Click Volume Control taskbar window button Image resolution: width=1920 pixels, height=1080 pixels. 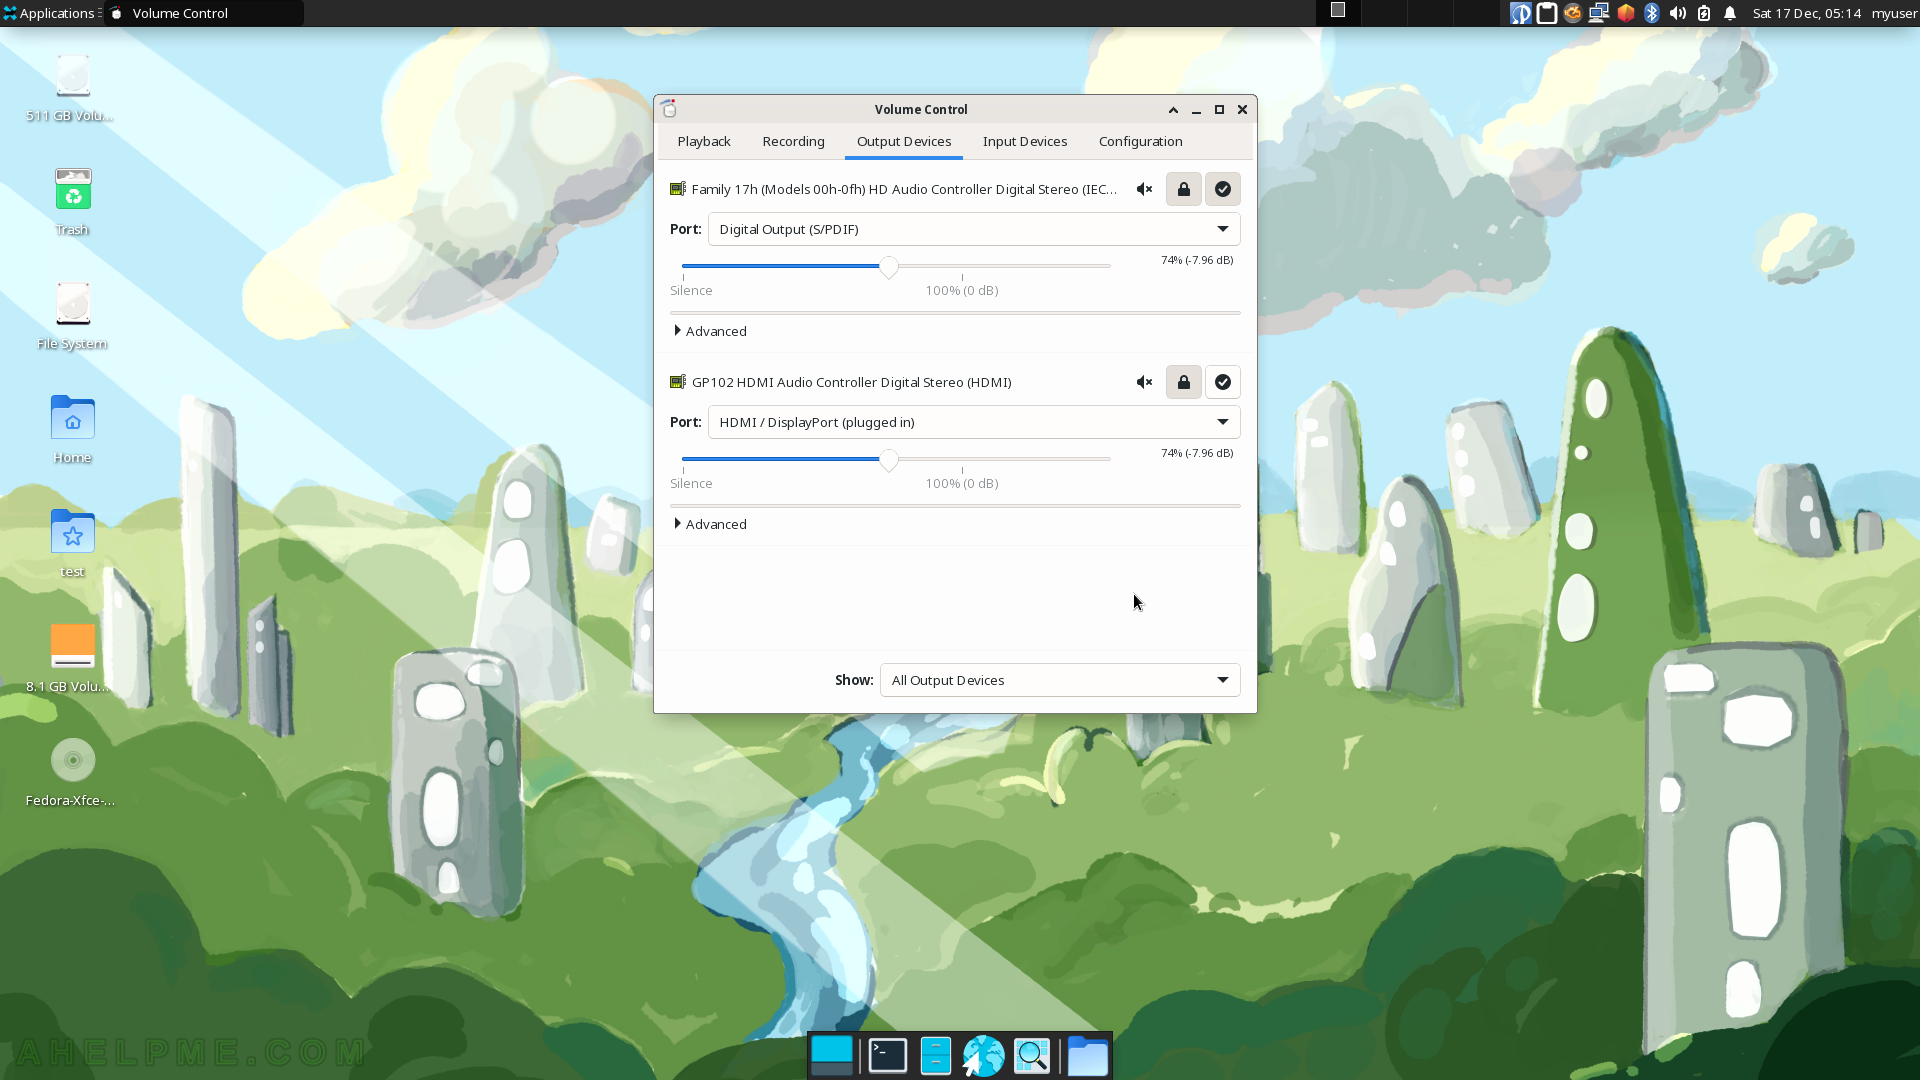click(x=204, y=13)
